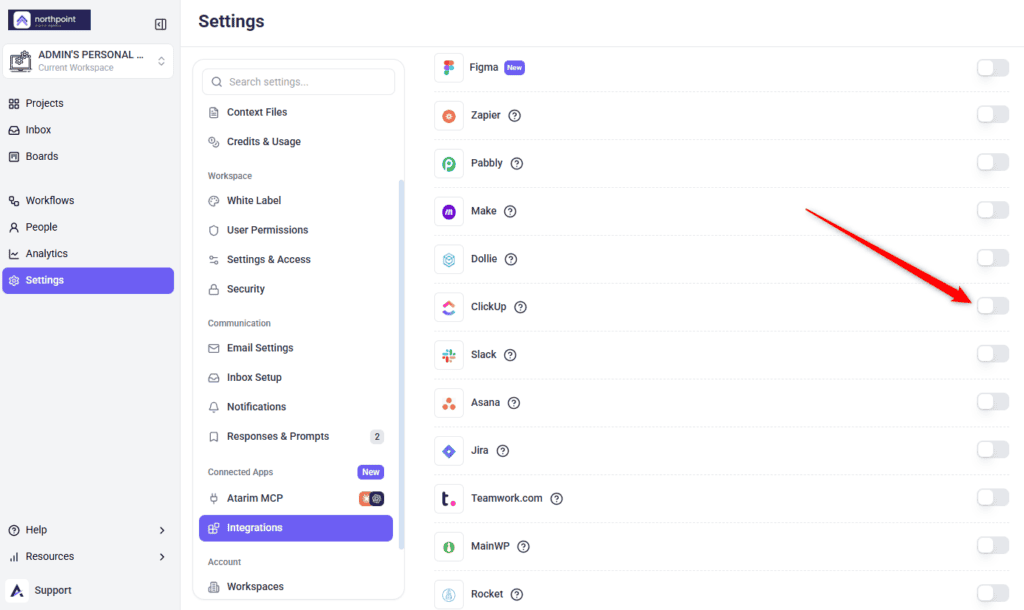Click the Slack integration logo
This screenshot has width=1024, height=610.
tap(449, 355)
